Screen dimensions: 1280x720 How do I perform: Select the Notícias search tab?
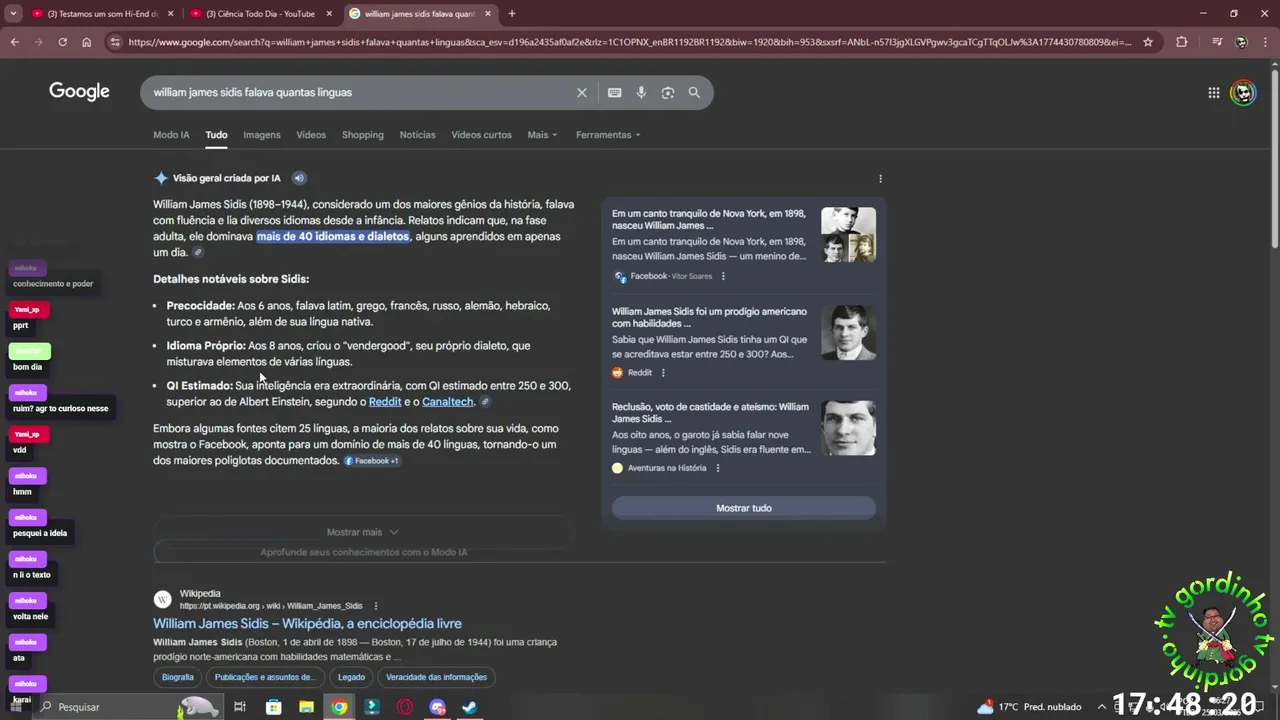point(418,135)
